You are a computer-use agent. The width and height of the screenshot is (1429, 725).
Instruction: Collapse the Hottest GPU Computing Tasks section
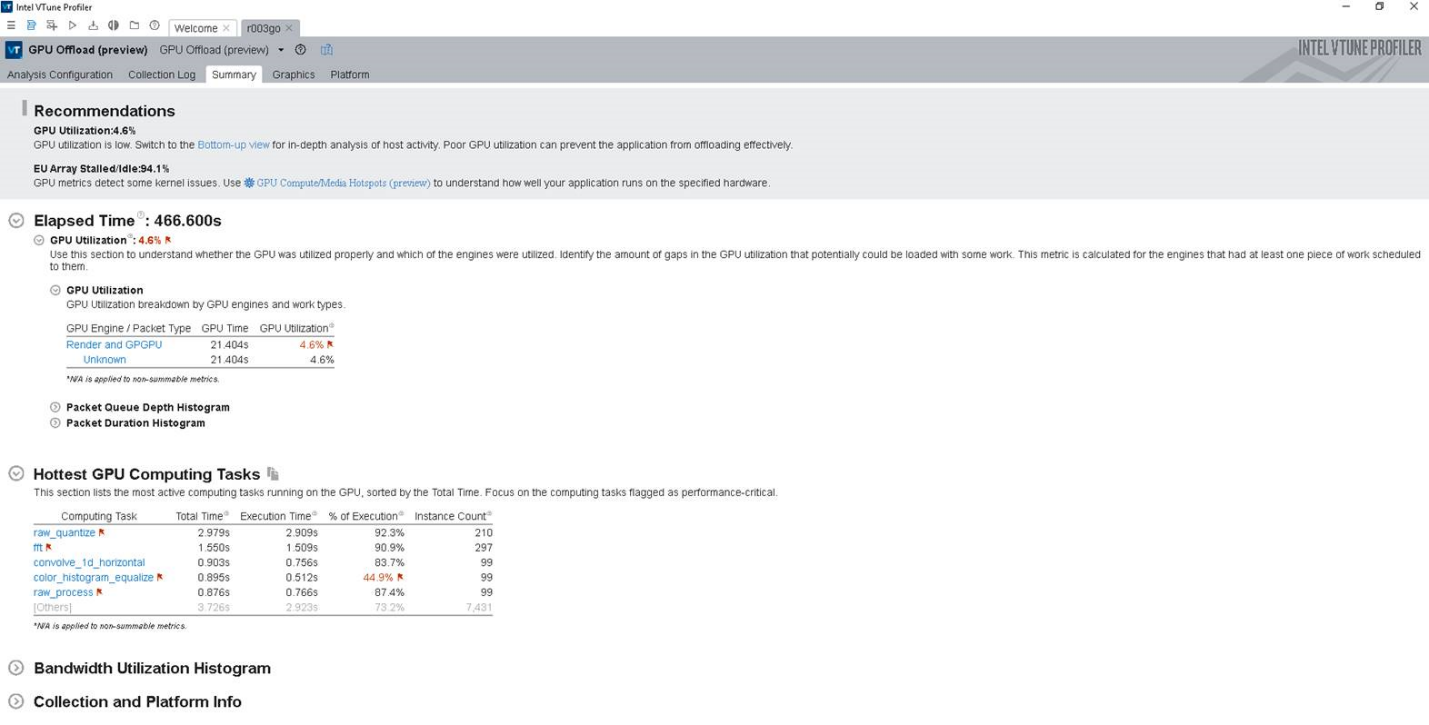[x=16, y=475]
